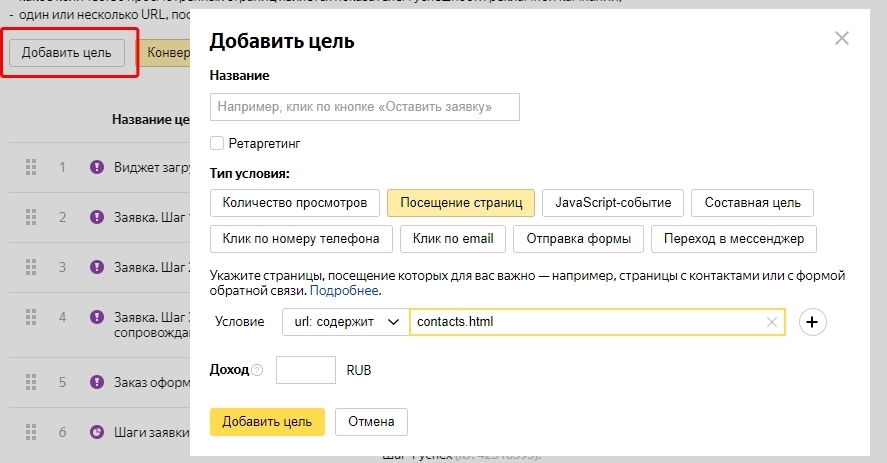Click the drag handle of goal row 5
This screenshot has height=463, width=887.
[x=30, y=382]
